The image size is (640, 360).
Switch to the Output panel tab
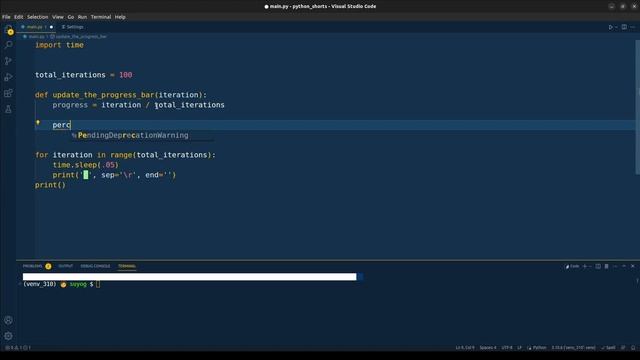coord(65,266)
